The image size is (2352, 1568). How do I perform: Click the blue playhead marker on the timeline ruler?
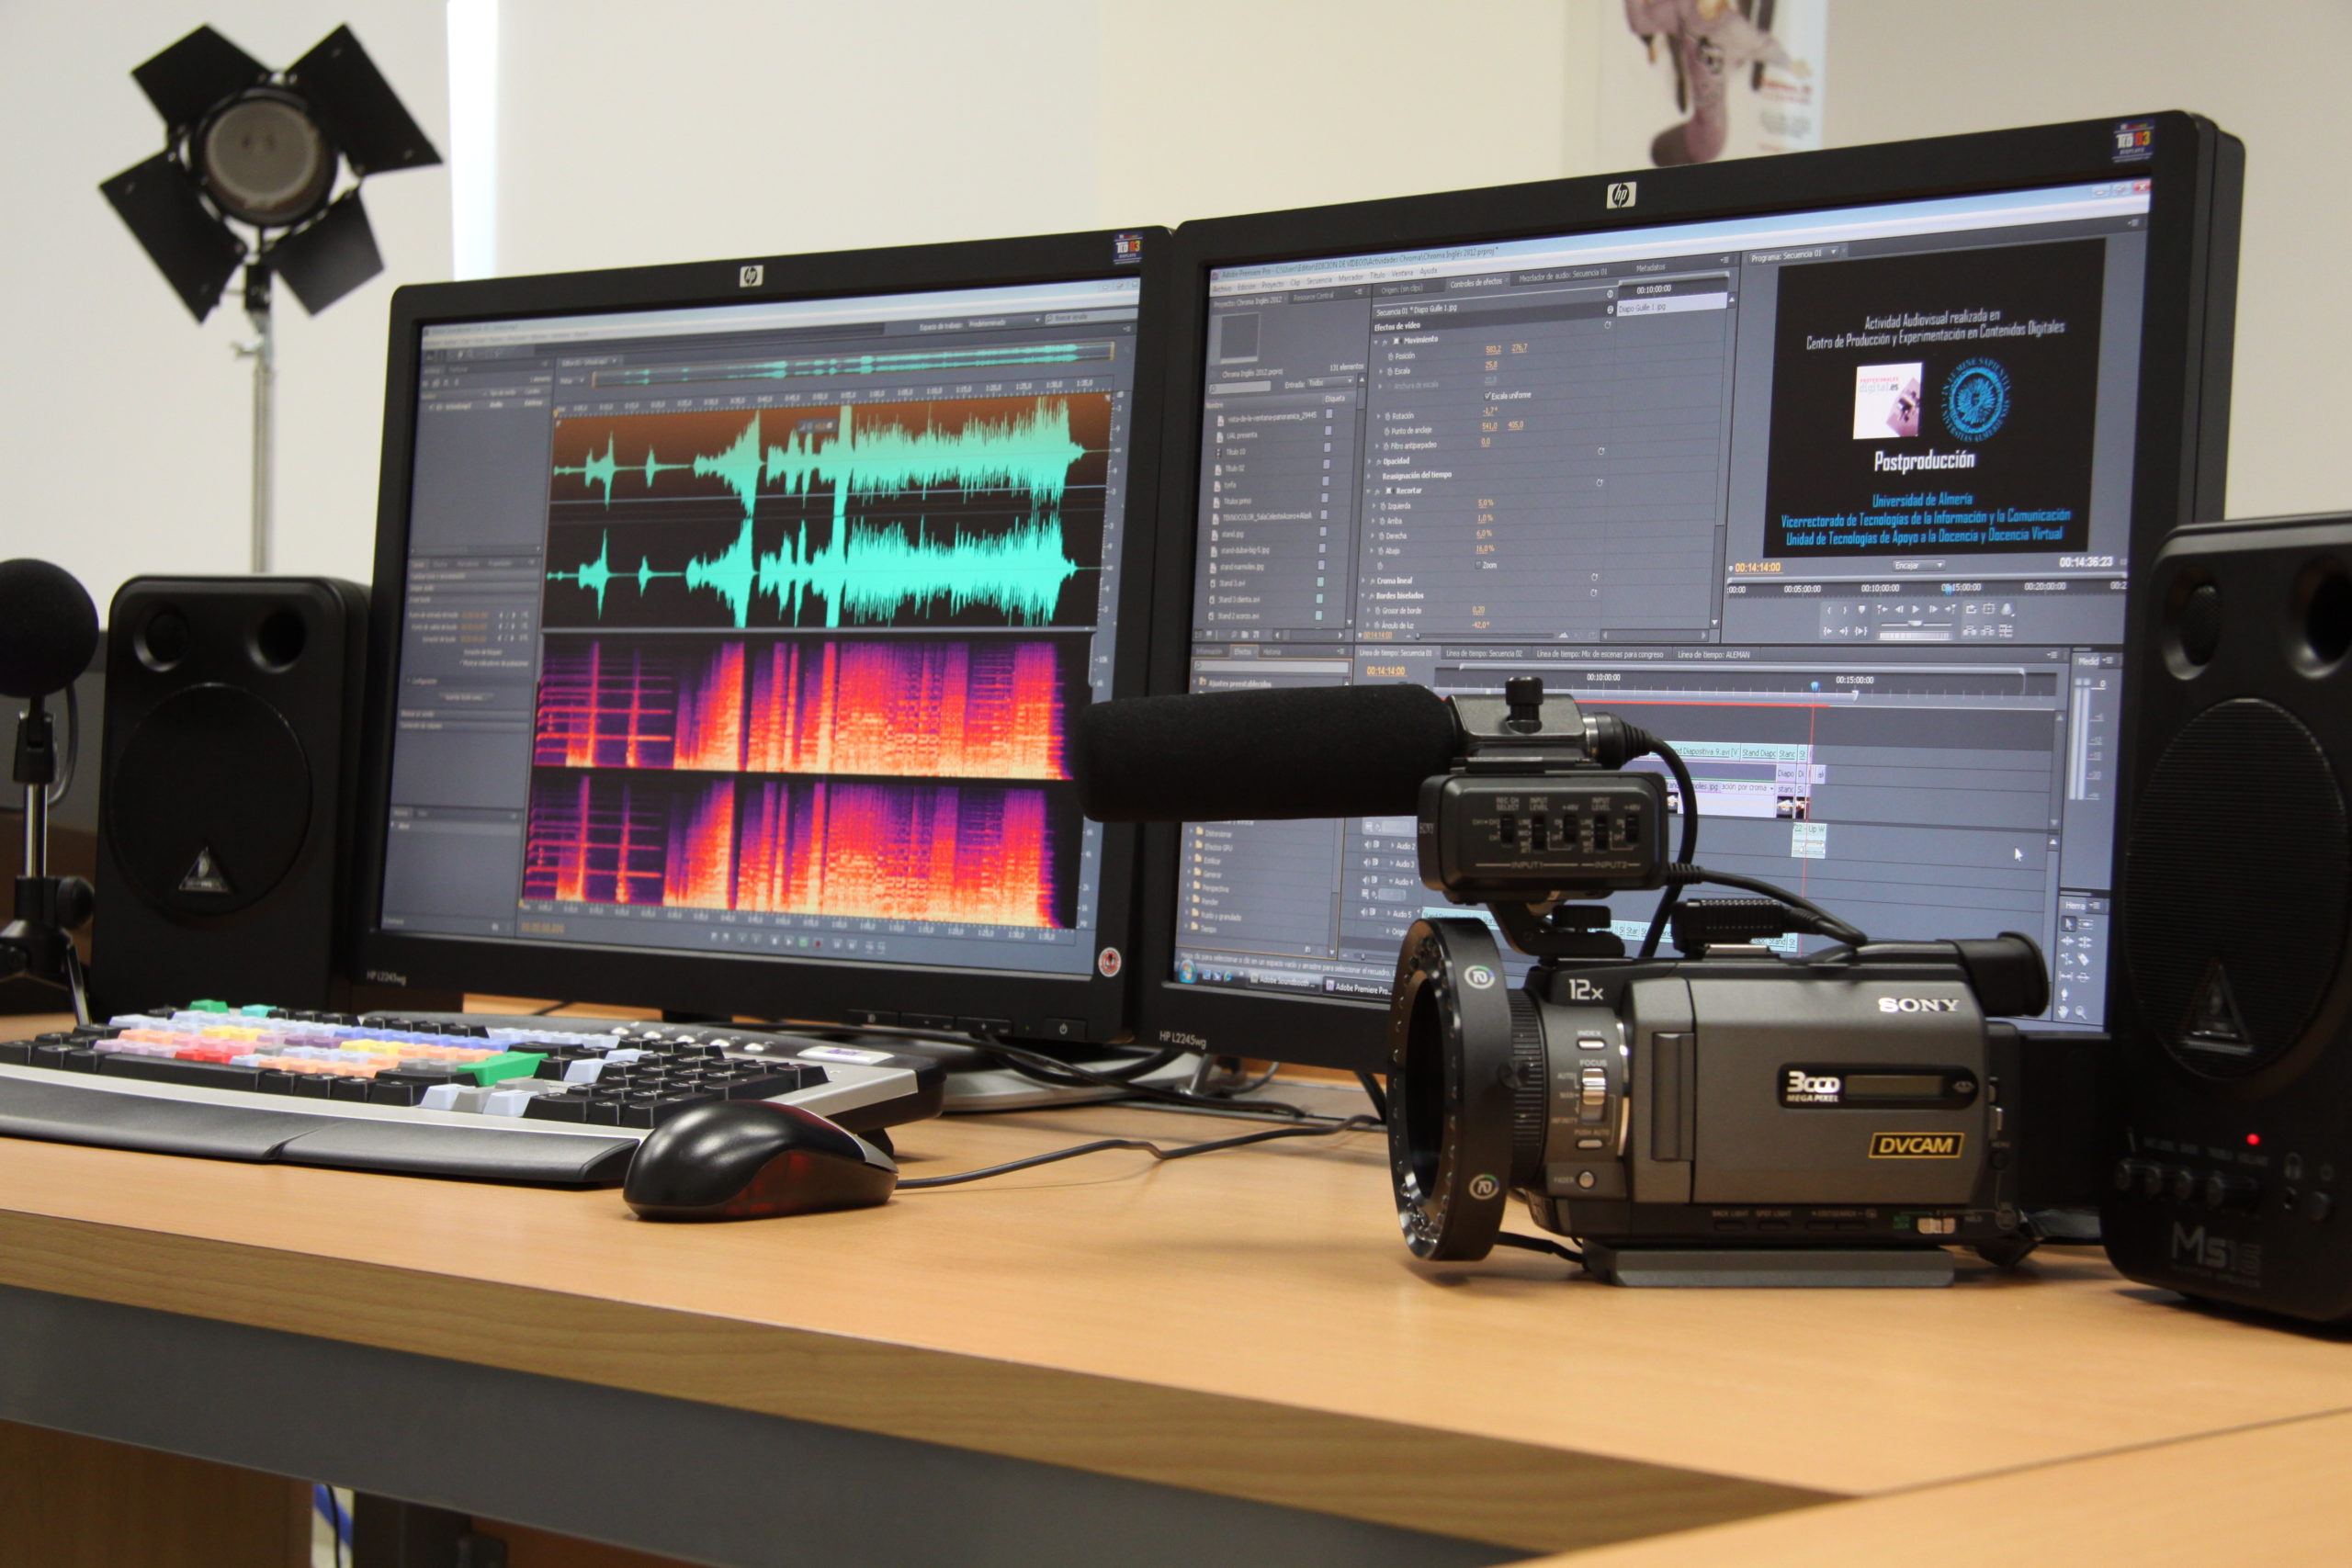1814,686
